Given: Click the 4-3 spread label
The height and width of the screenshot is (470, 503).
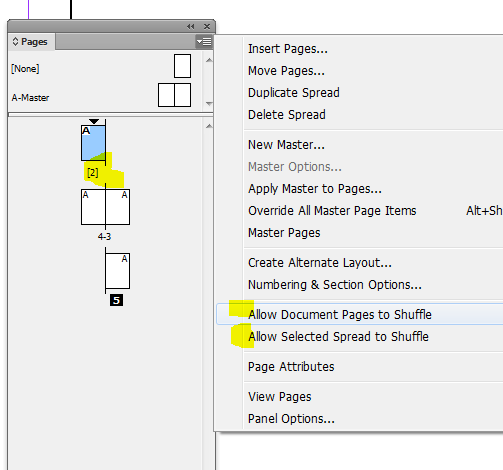Looking at the screenshot, I should point(104,237).
